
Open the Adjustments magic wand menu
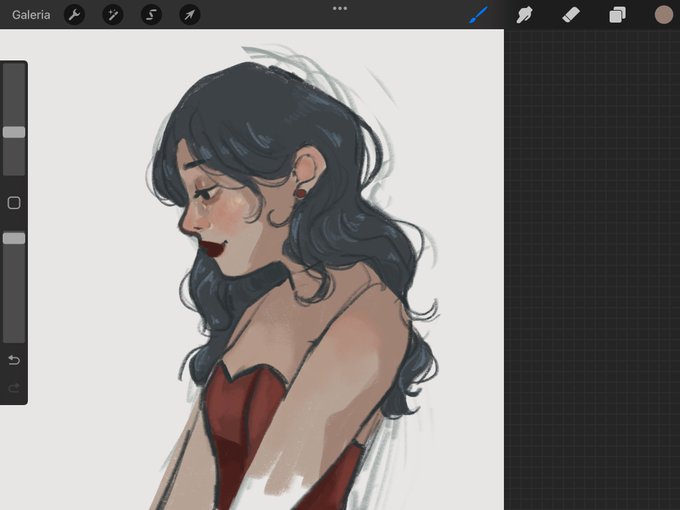pos(113,15)
